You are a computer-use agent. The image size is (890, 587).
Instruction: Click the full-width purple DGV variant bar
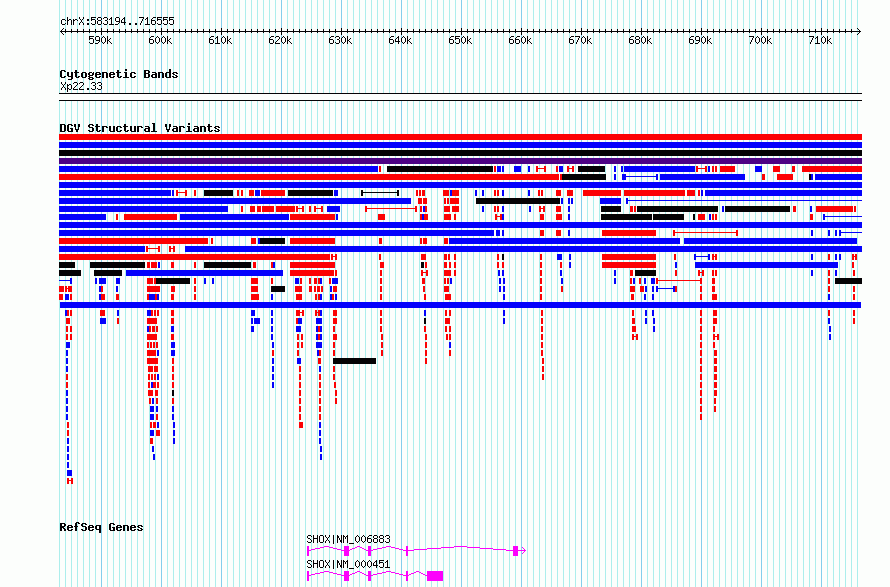point(460,161)
